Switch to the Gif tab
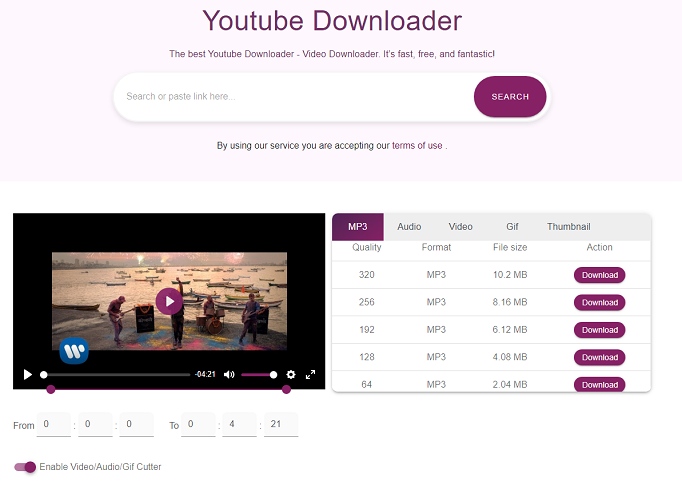Screen dimensions: 682x482 pyautogui.click(x=512, y=227)
